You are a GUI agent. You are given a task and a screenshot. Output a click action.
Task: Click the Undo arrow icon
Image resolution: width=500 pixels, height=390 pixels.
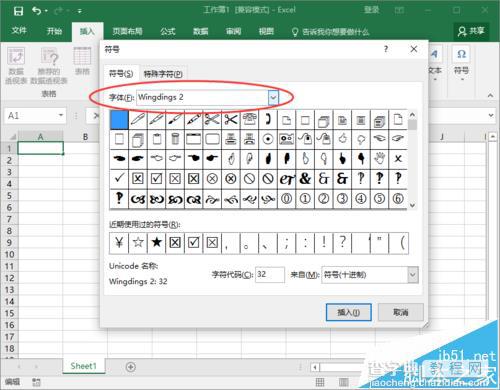pyautogui.click(x=36, y=11)
